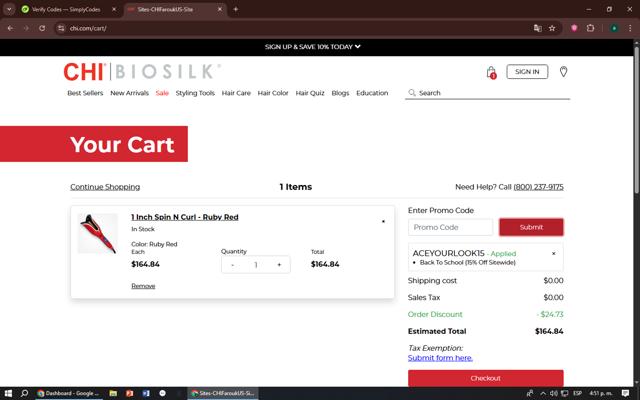Remove item using the x icon on product card

point(383,221)
